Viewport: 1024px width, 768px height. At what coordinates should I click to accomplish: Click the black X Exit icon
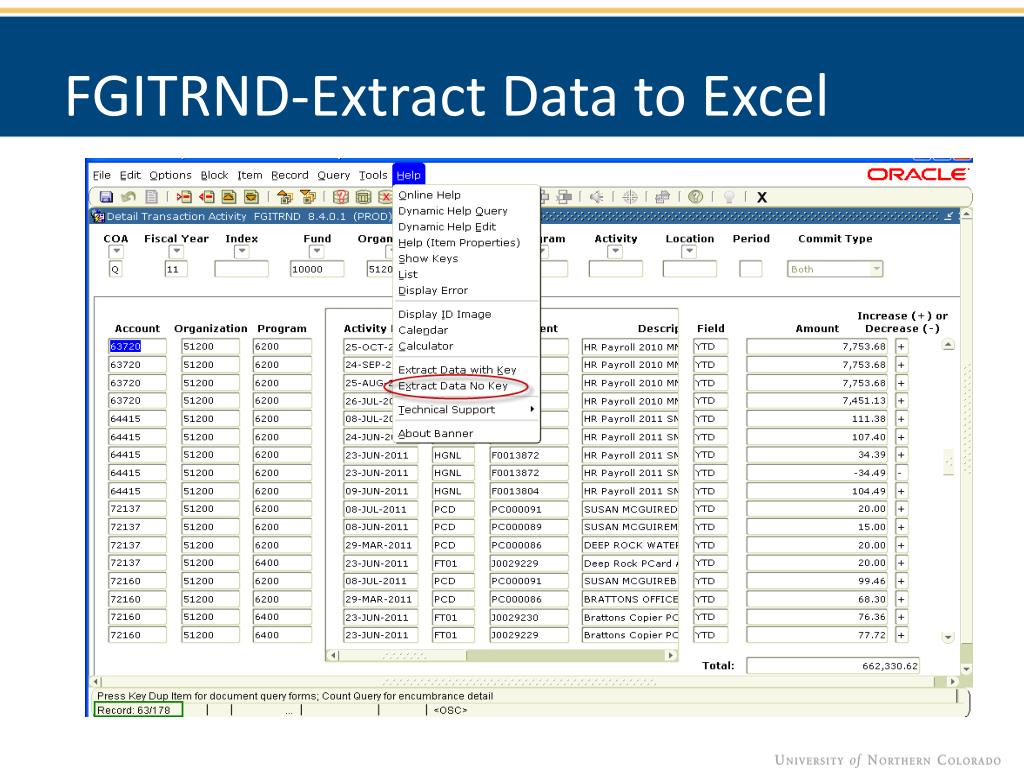pyautogui.click(x=761, y=197)
